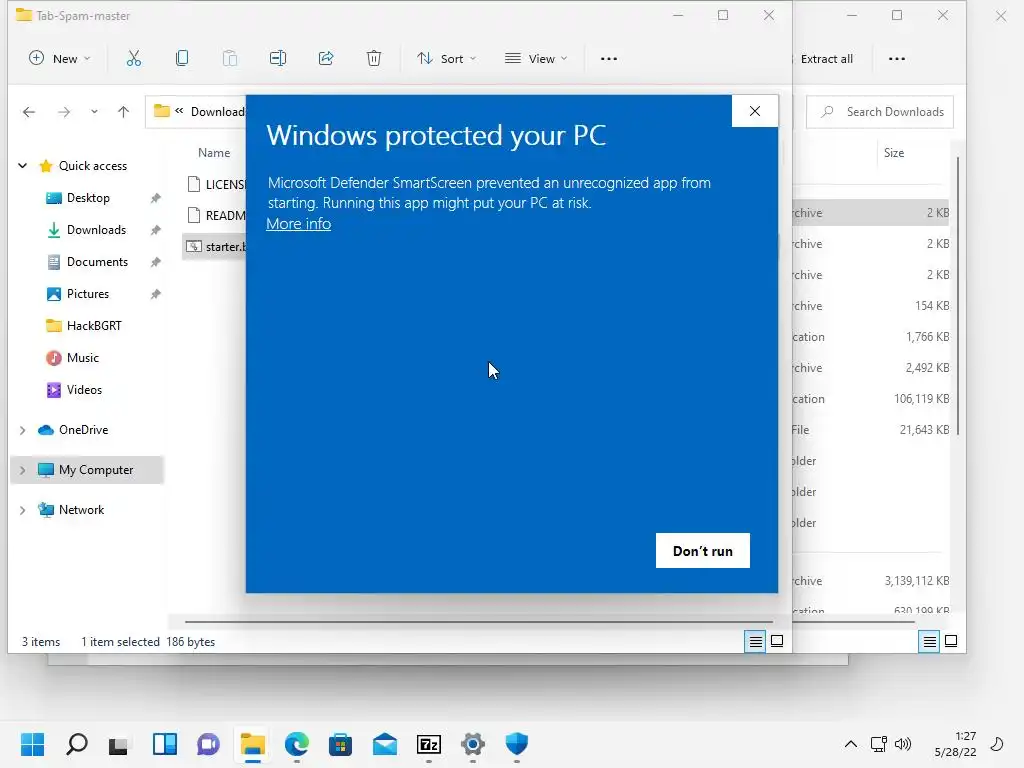Open Desktop in Quick access
Screen dimensions: 1024x768
point(88,198)
